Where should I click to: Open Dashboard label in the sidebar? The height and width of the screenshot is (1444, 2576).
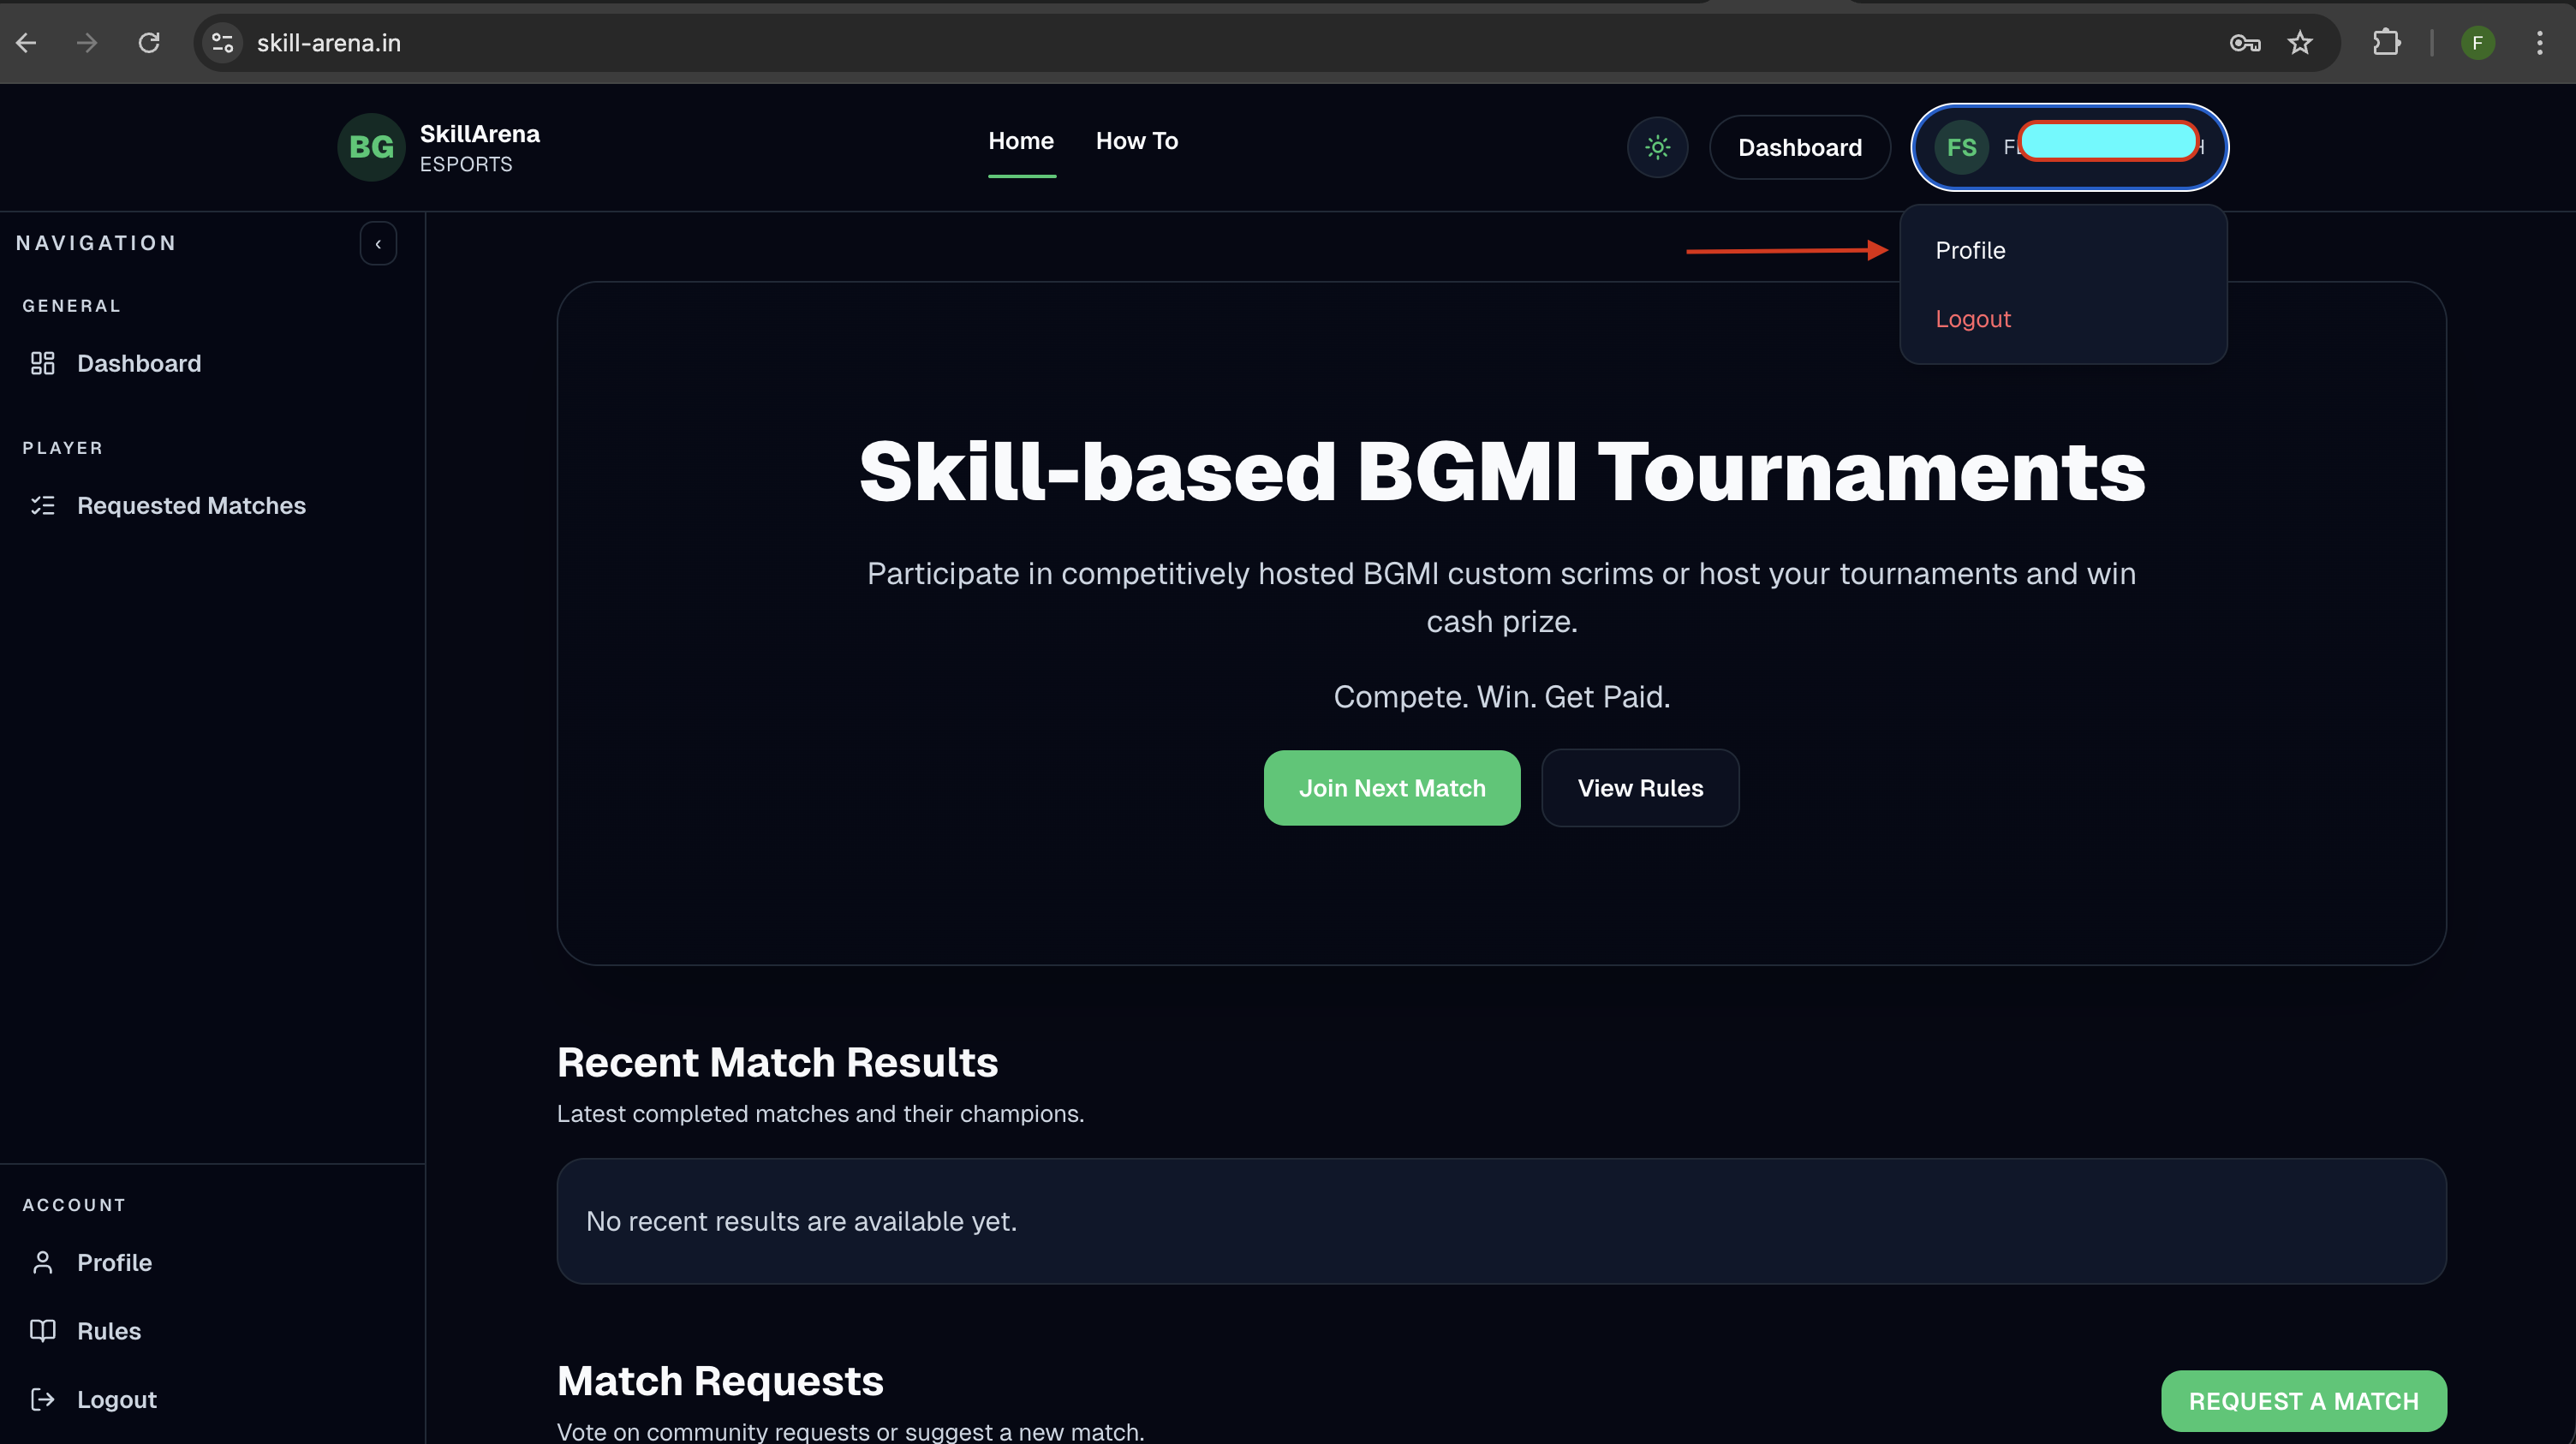pyautogui.click(x=139, y=363)
